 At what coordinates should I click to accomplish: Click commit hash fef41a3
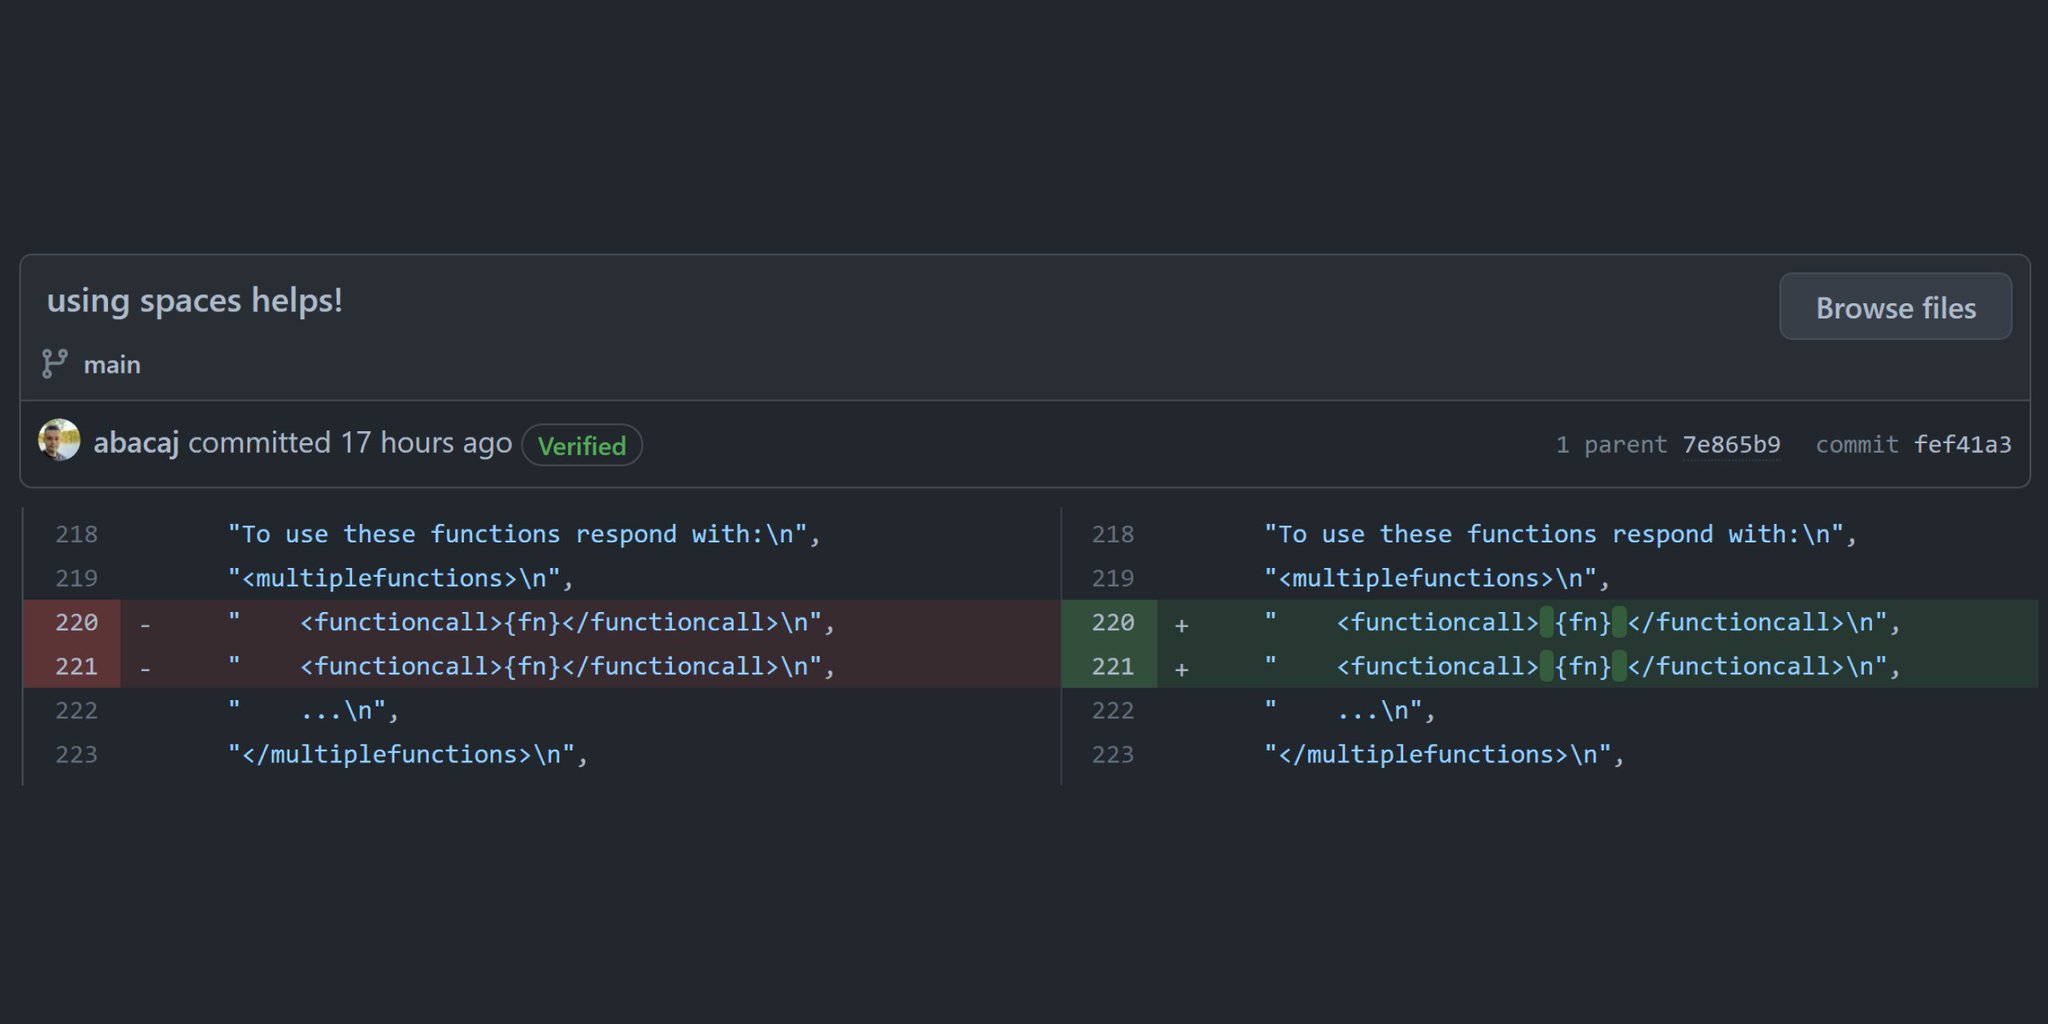pyautogui.click(x=1962, y=444)
